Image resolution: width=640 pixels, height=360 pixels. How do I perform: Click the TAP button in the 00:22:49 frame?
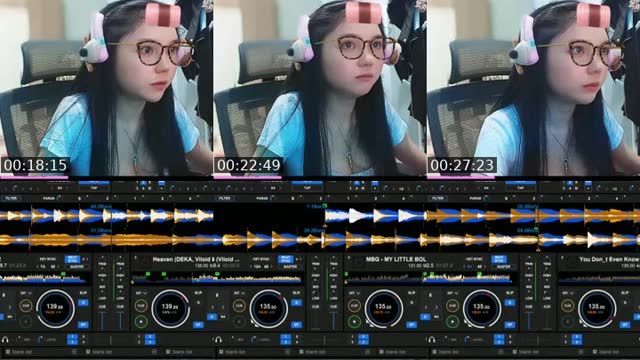(x=307, y=188)
